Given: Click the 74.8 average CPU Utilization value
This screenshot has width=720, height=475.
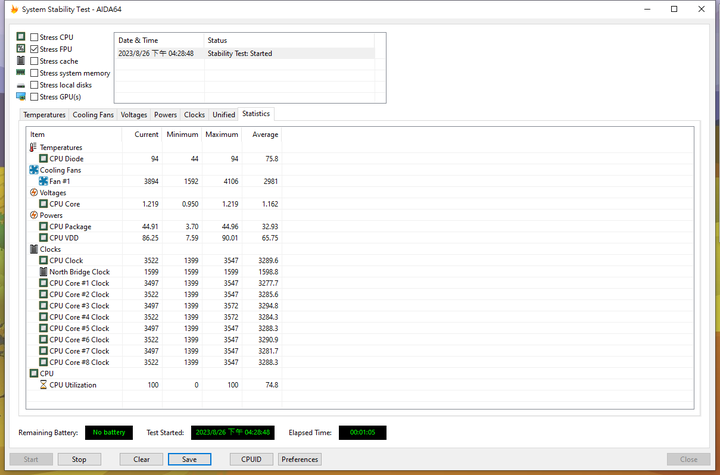Looking at the screenshot, I should pos(271,385).
